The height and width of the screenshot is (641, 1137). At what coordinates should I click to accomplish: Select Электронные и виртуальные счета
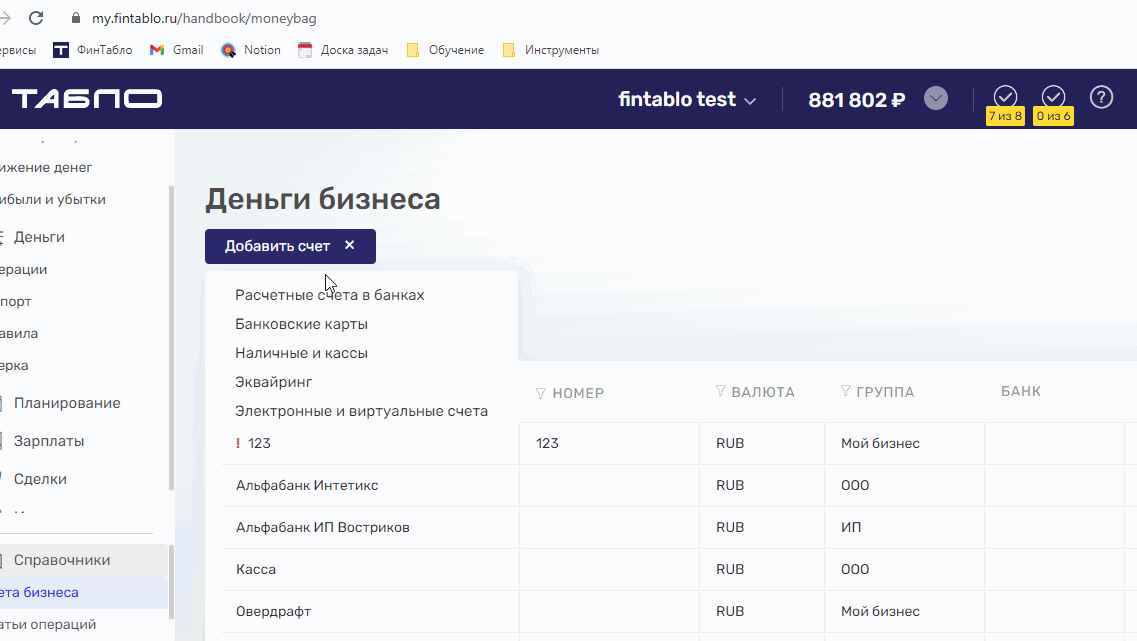pyautogui.click(x=361, y=411)
